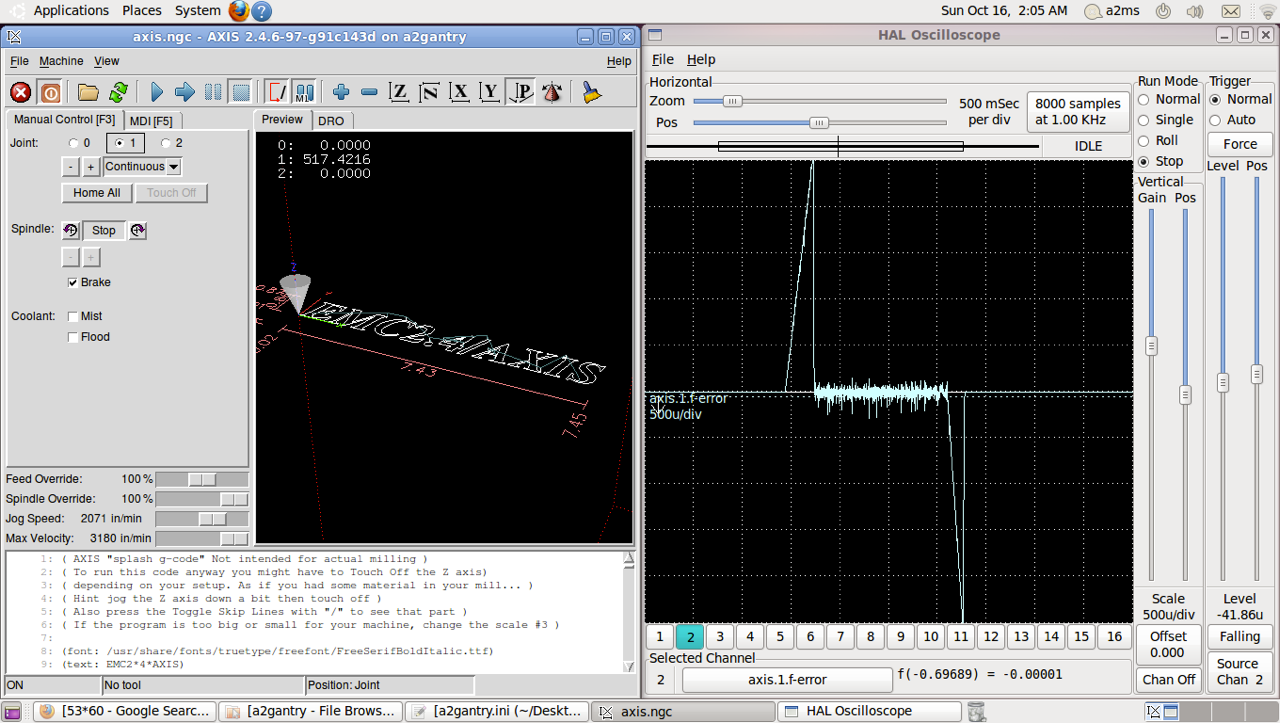Click trigger Source Chan 2 button
The height and width of the screenshot is (723, 1280).
(1240, 671)
